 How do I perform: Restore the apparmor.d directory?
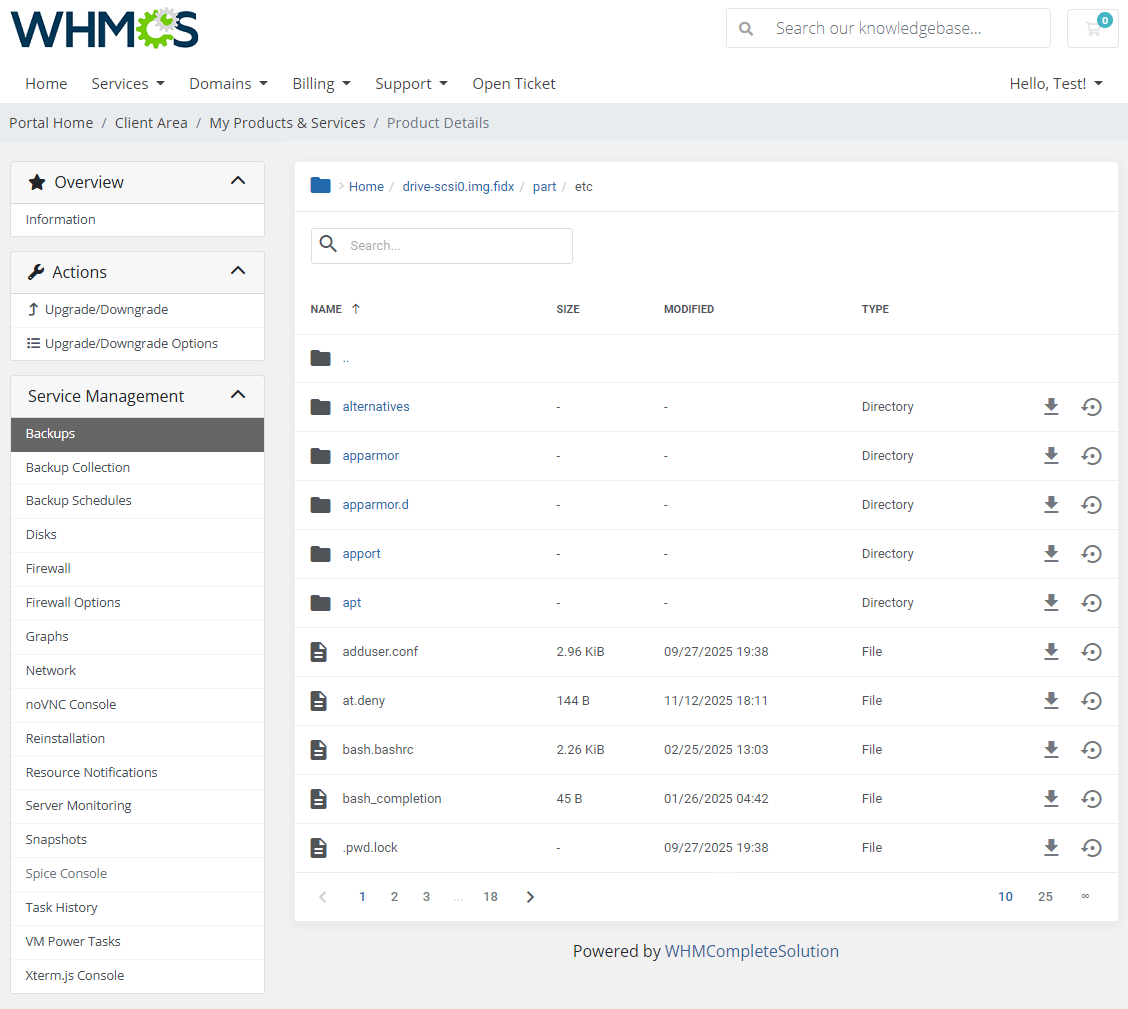pos(1091,504)
